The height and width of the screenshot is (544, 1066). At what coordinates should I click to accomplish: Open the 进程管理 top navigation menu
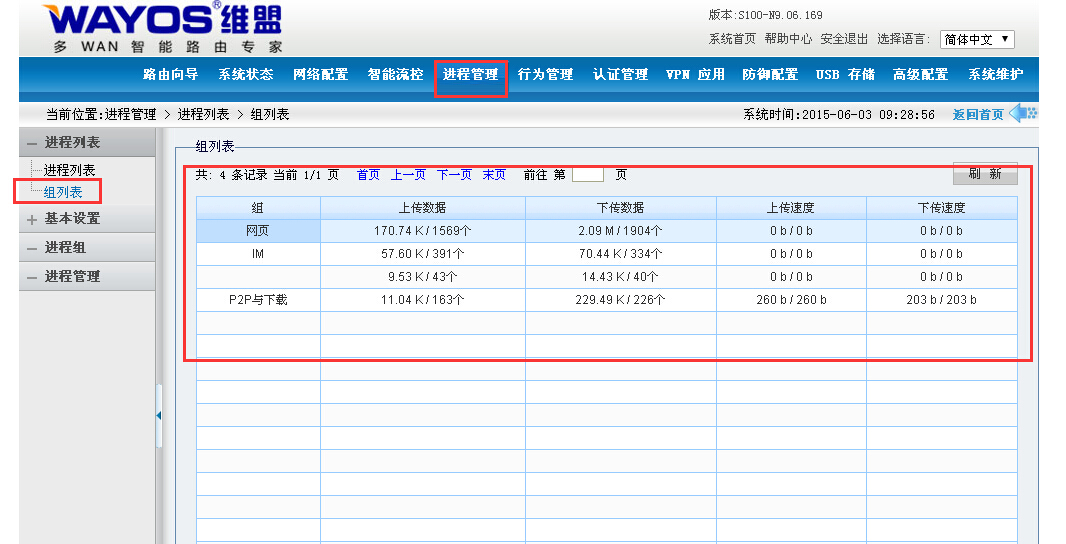point(470,75)
